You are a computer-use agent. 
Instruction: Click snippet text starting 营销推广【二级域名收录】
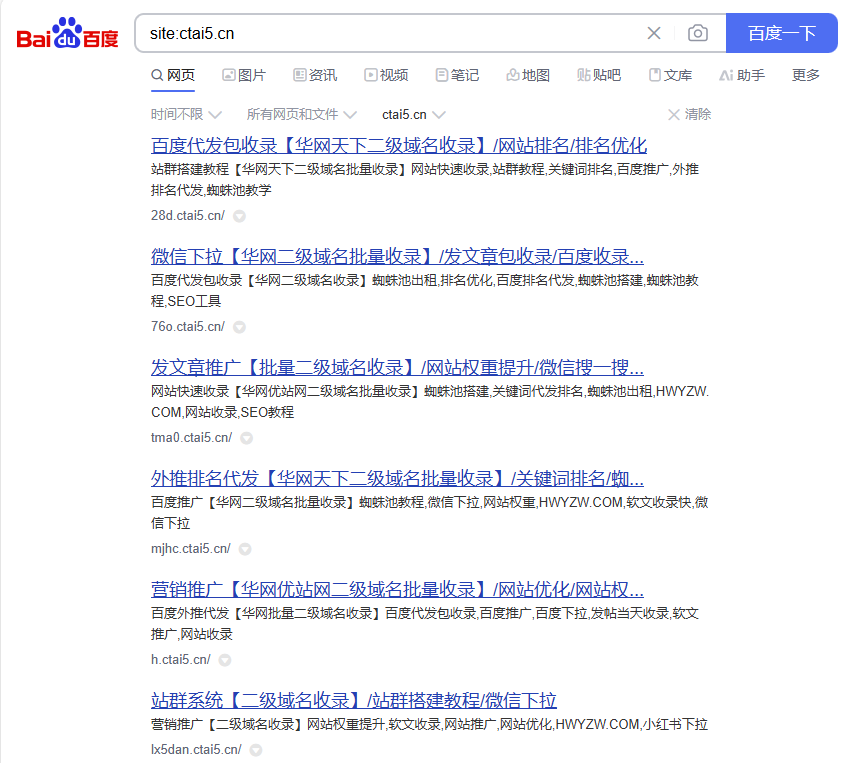(x=429, y=724)
